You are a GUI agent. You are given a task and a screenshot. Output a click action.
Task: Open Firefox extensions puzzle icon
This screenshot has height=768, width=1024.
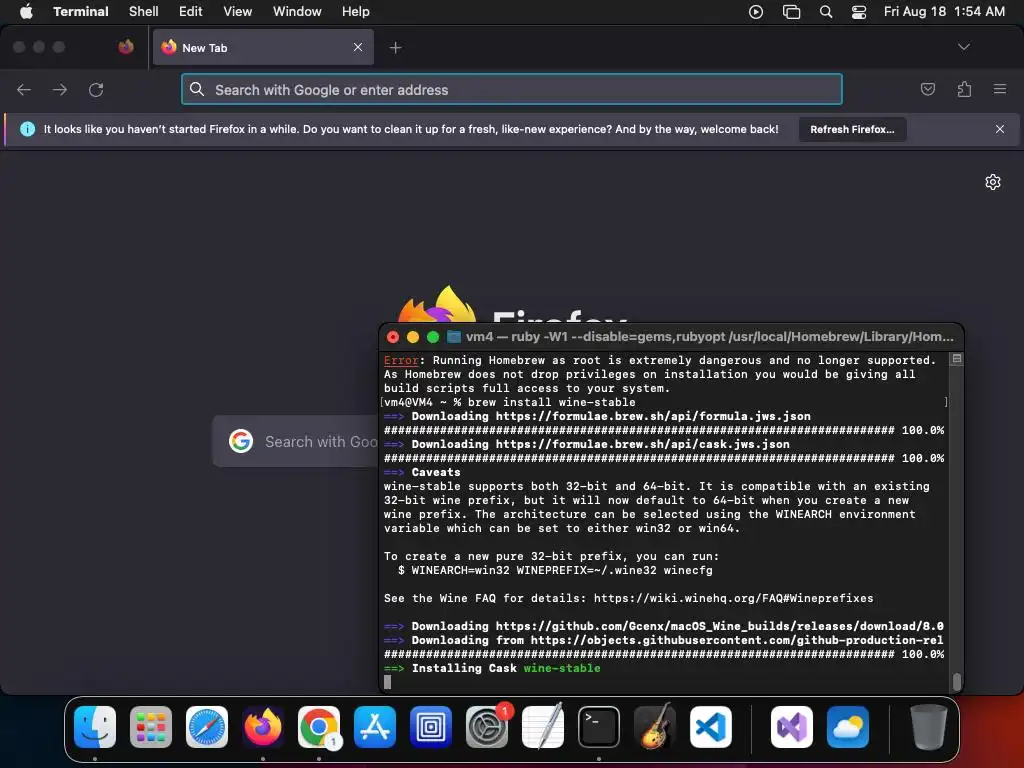coord(964,89)
